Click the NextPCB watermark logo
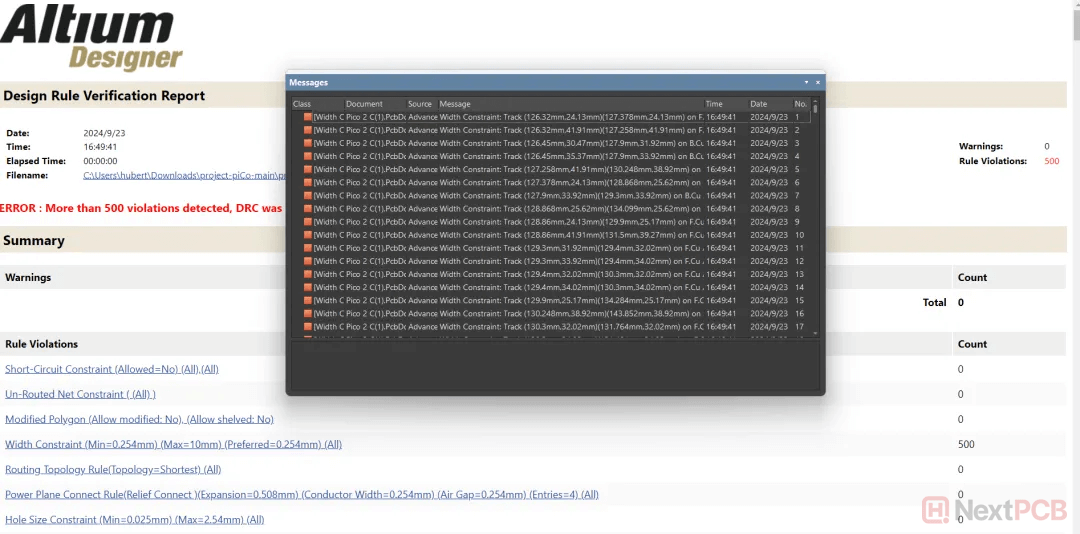This screenshot has height=534, width=1080. tap(1000, 509)
